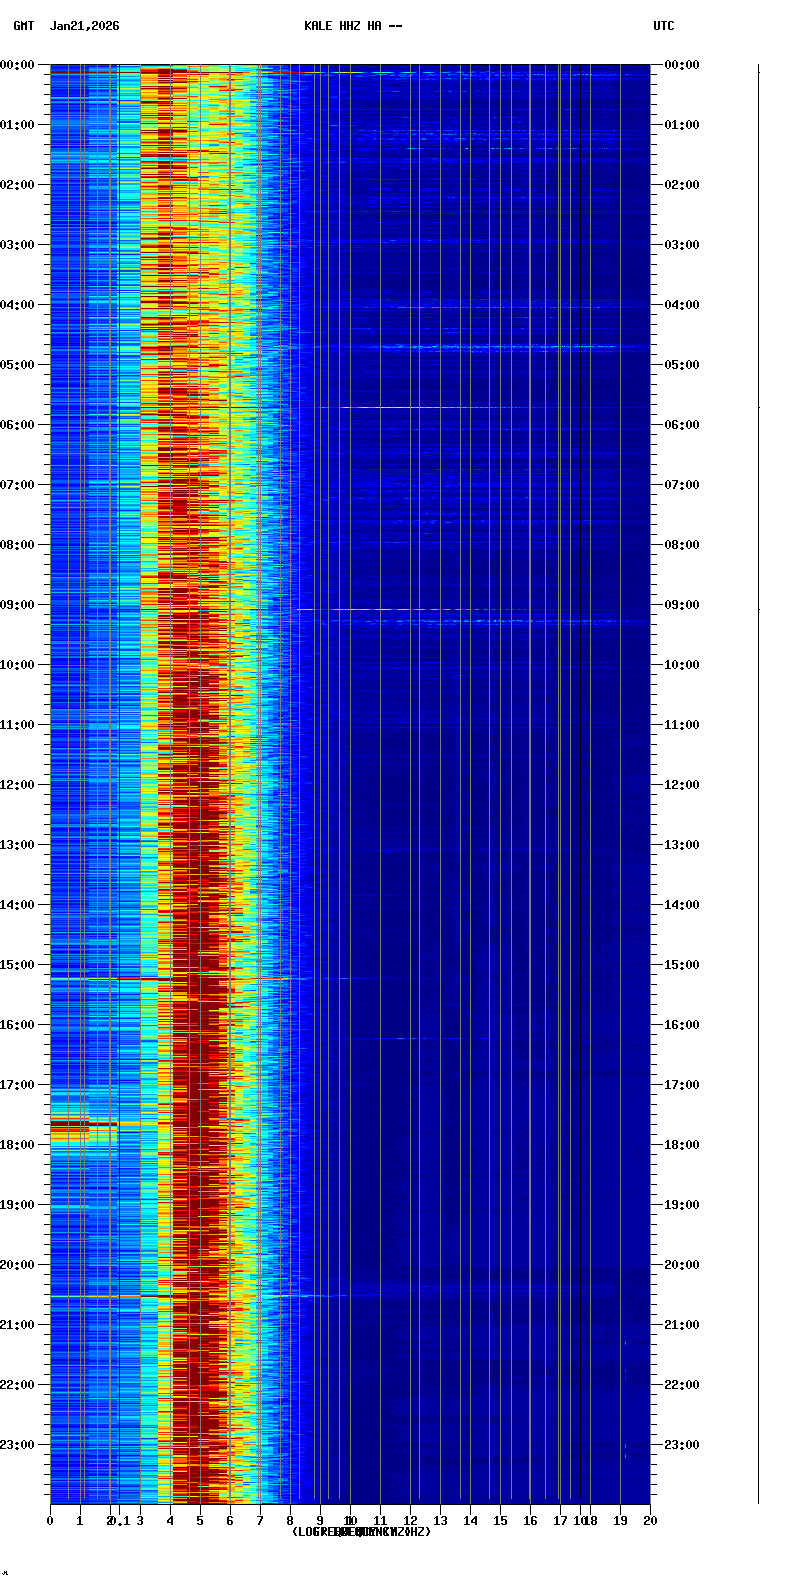Click the UTC label at top right

(664, 26)
